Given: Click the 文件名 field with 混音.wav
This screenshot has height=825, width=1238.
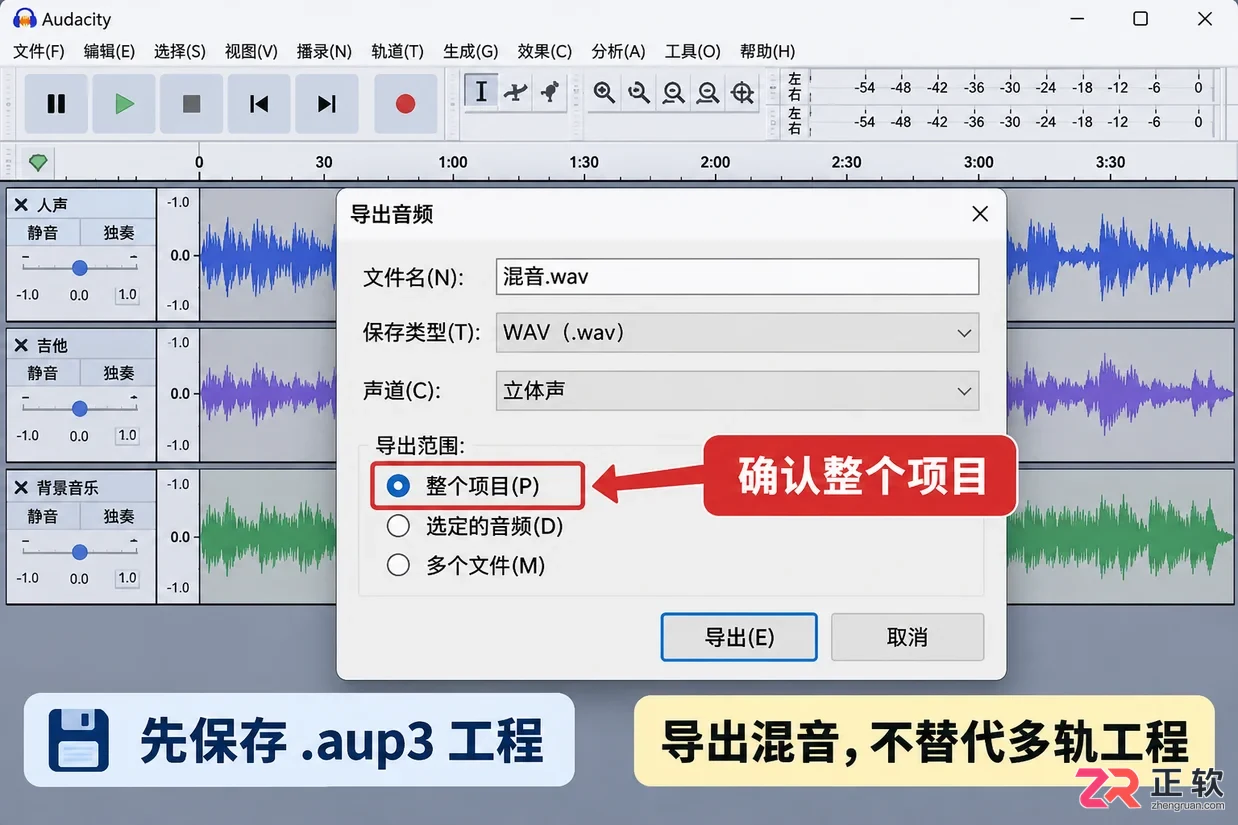Looking at the screenshot, I should coord(737,276).
